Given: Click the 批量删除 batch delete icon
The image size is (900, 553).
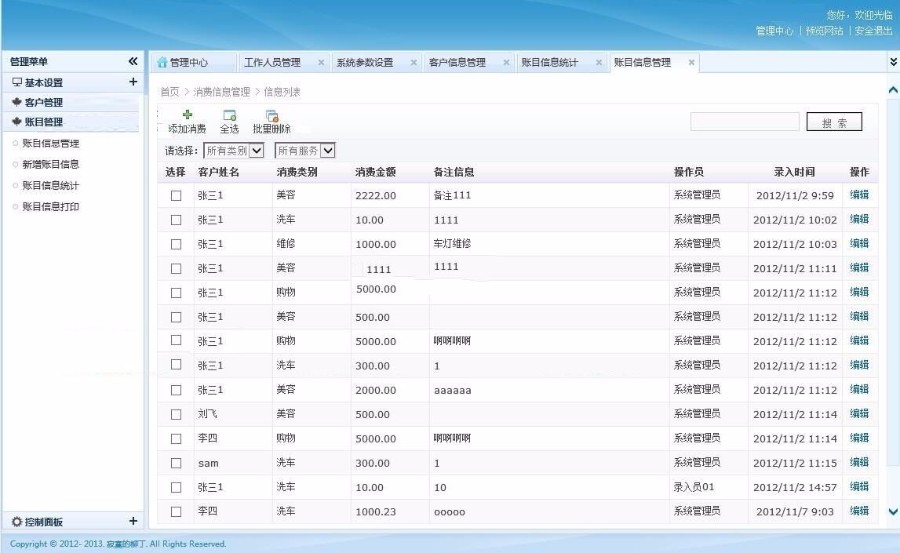Looking at the screenshot, I should click(271, 115).
